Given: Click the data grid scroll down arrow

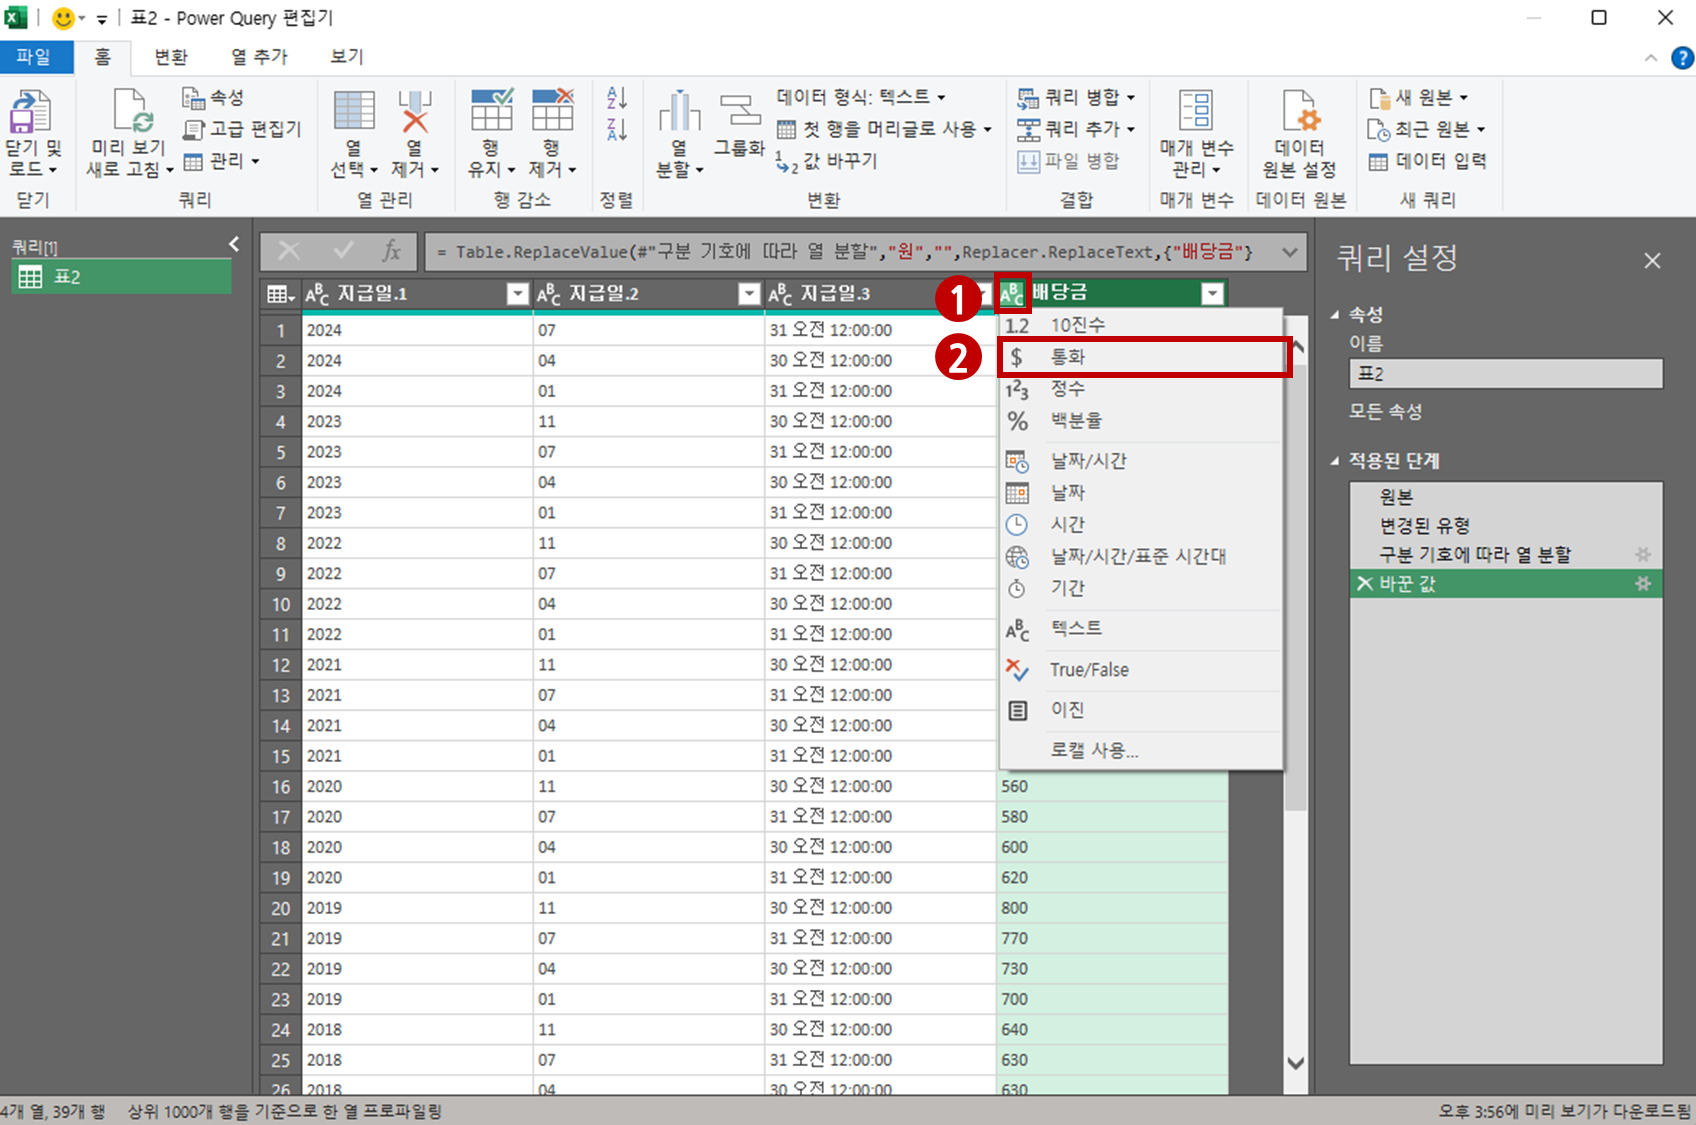Looking at the screenshot, I should click(1296, 1063).
